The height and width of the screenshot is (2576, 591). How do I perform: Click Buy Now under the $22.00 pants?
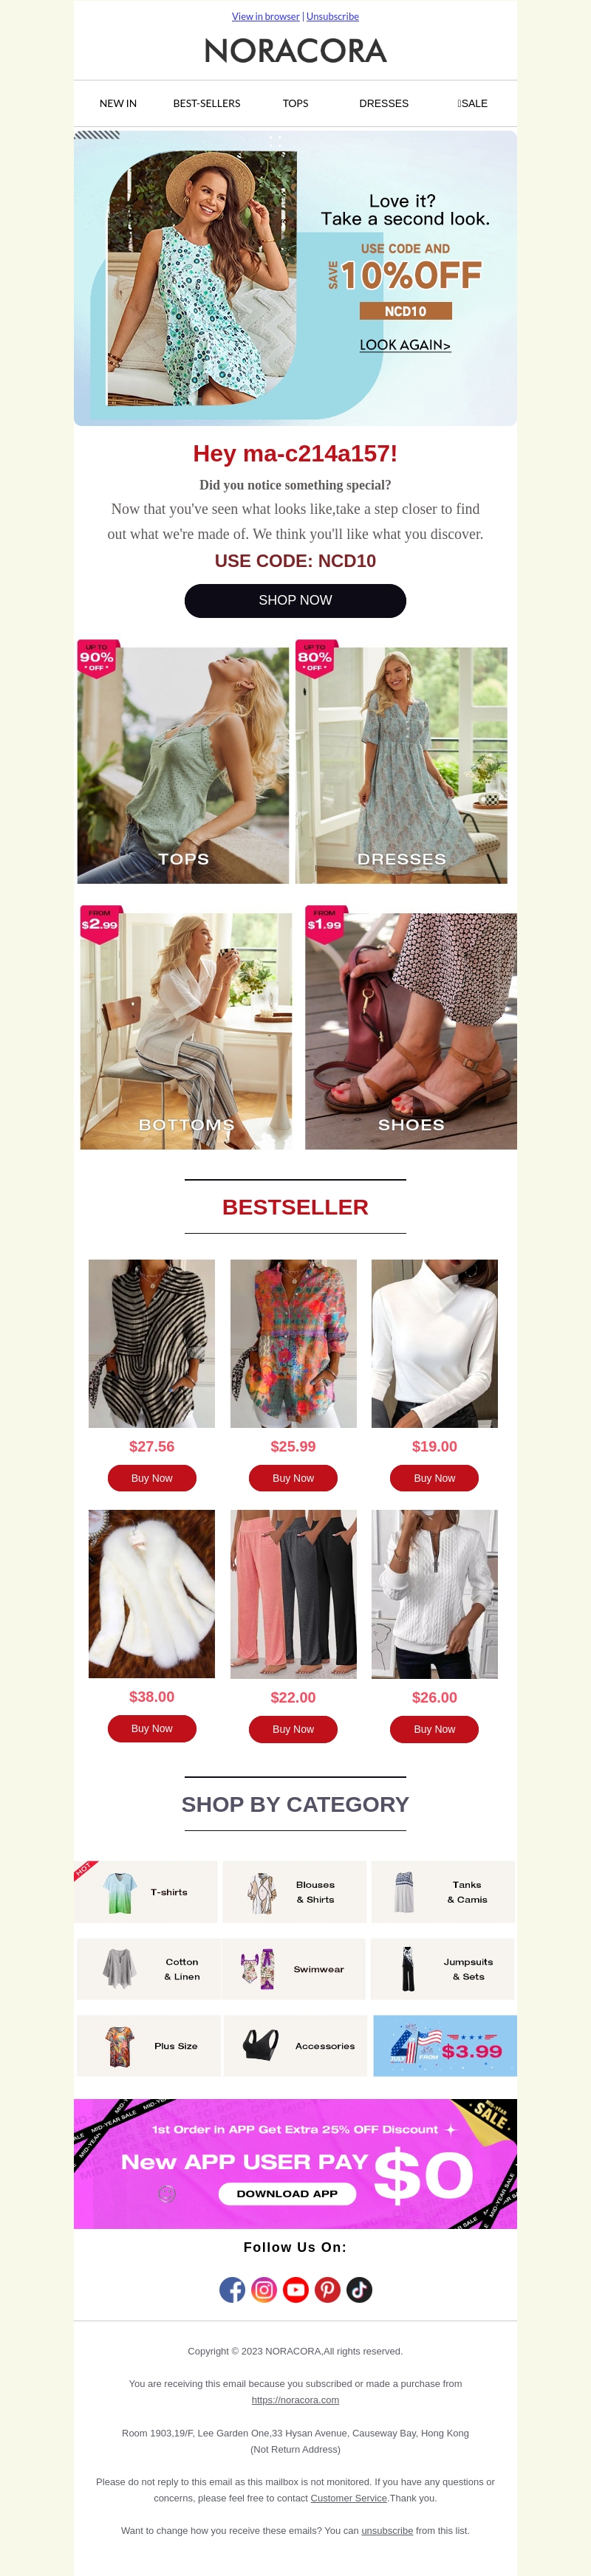pos(293,1729)
